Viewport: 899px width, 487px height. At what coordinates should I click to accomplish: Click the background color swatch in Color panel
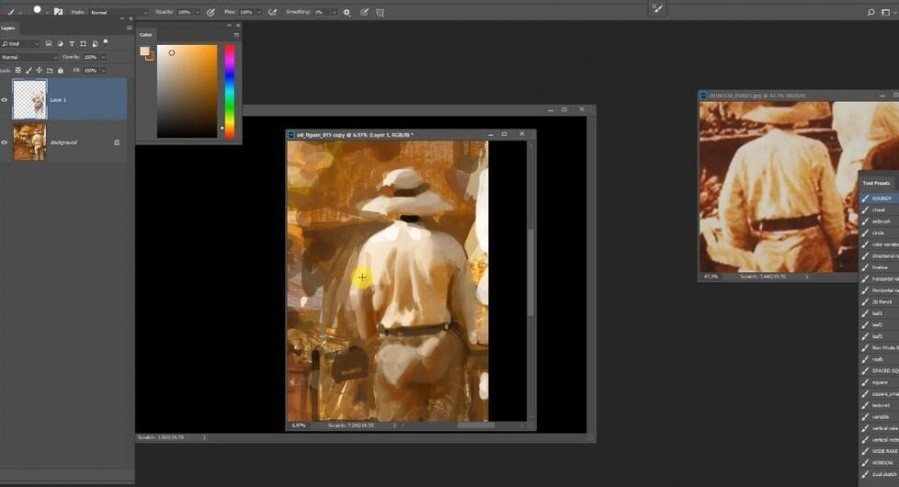[x=151, y=56]
